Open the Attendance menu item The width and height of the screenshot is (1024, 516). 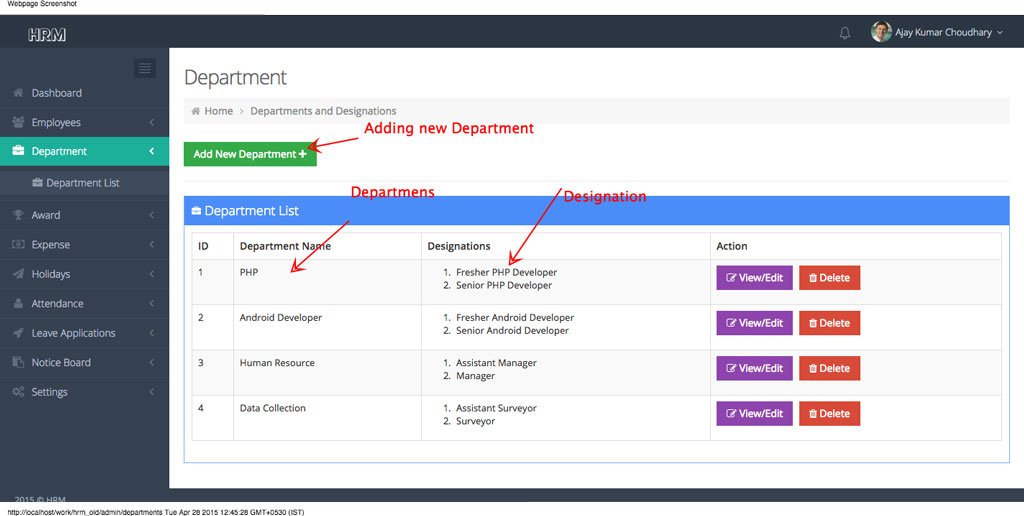click(57, 304)
